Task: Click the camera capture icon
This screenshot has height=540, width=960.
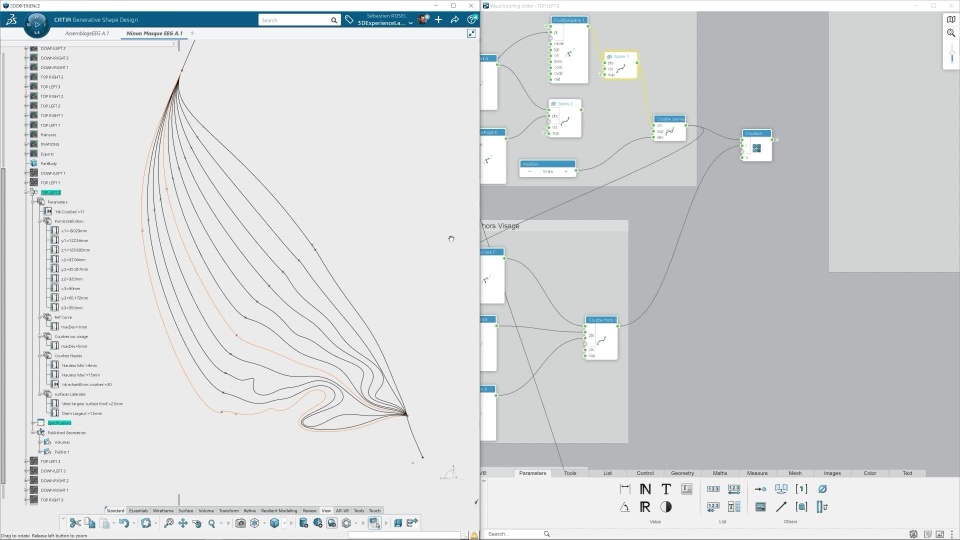Action: 241,523
